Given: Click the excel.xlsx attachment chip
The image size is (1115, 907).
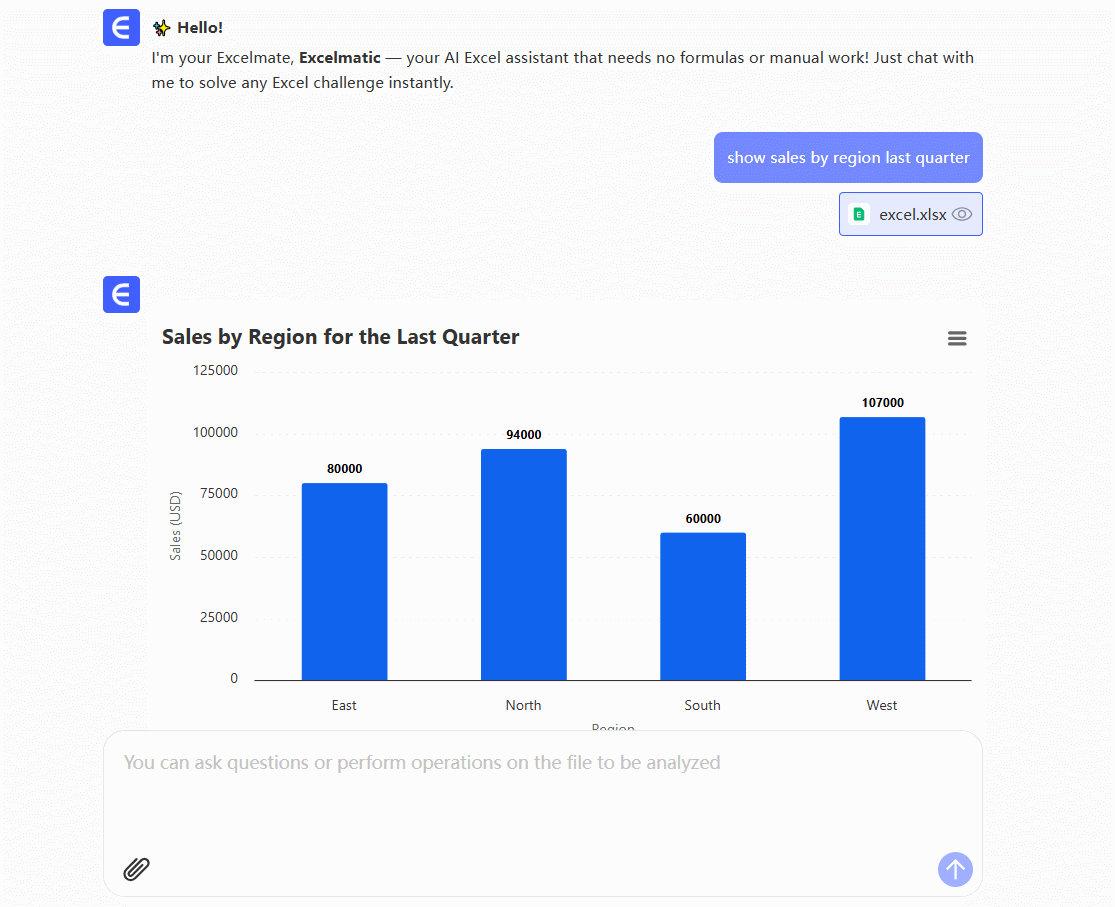Looking at the screenshot, I should point(910,214).
